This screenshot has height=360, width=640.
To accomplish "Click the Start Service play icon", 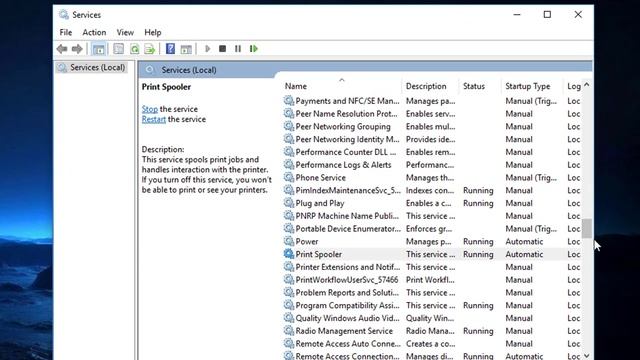I will coord(207,49).
